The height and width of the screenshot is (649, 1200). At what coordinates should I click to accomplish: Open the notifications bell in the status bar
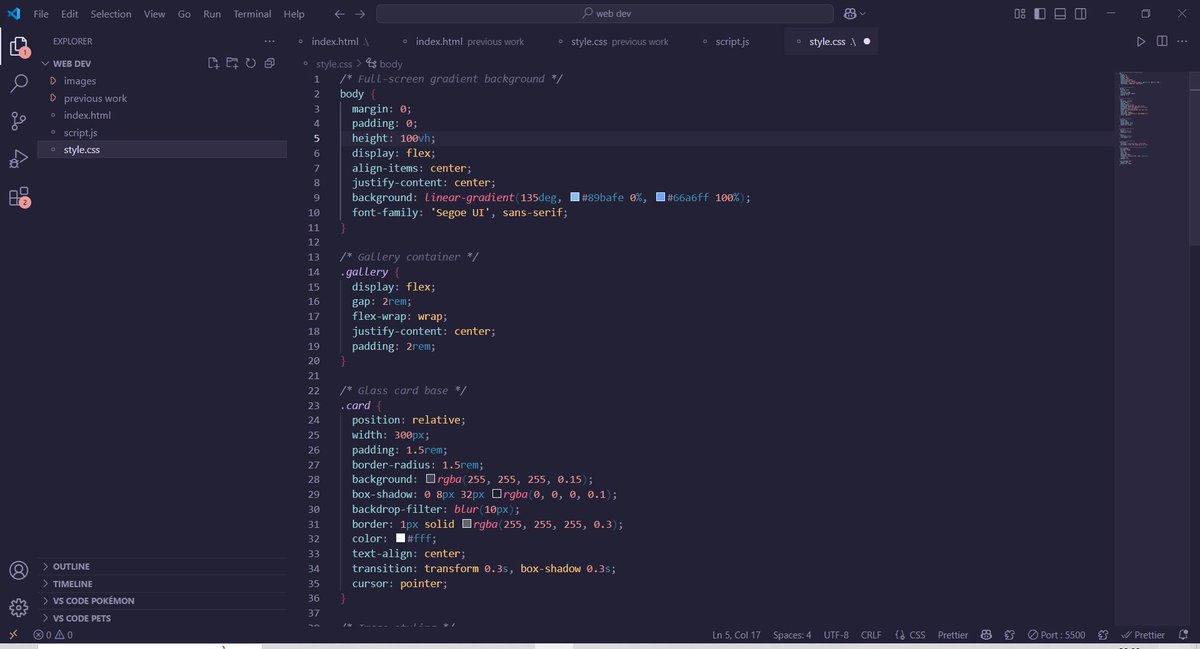click(1182, 634)
